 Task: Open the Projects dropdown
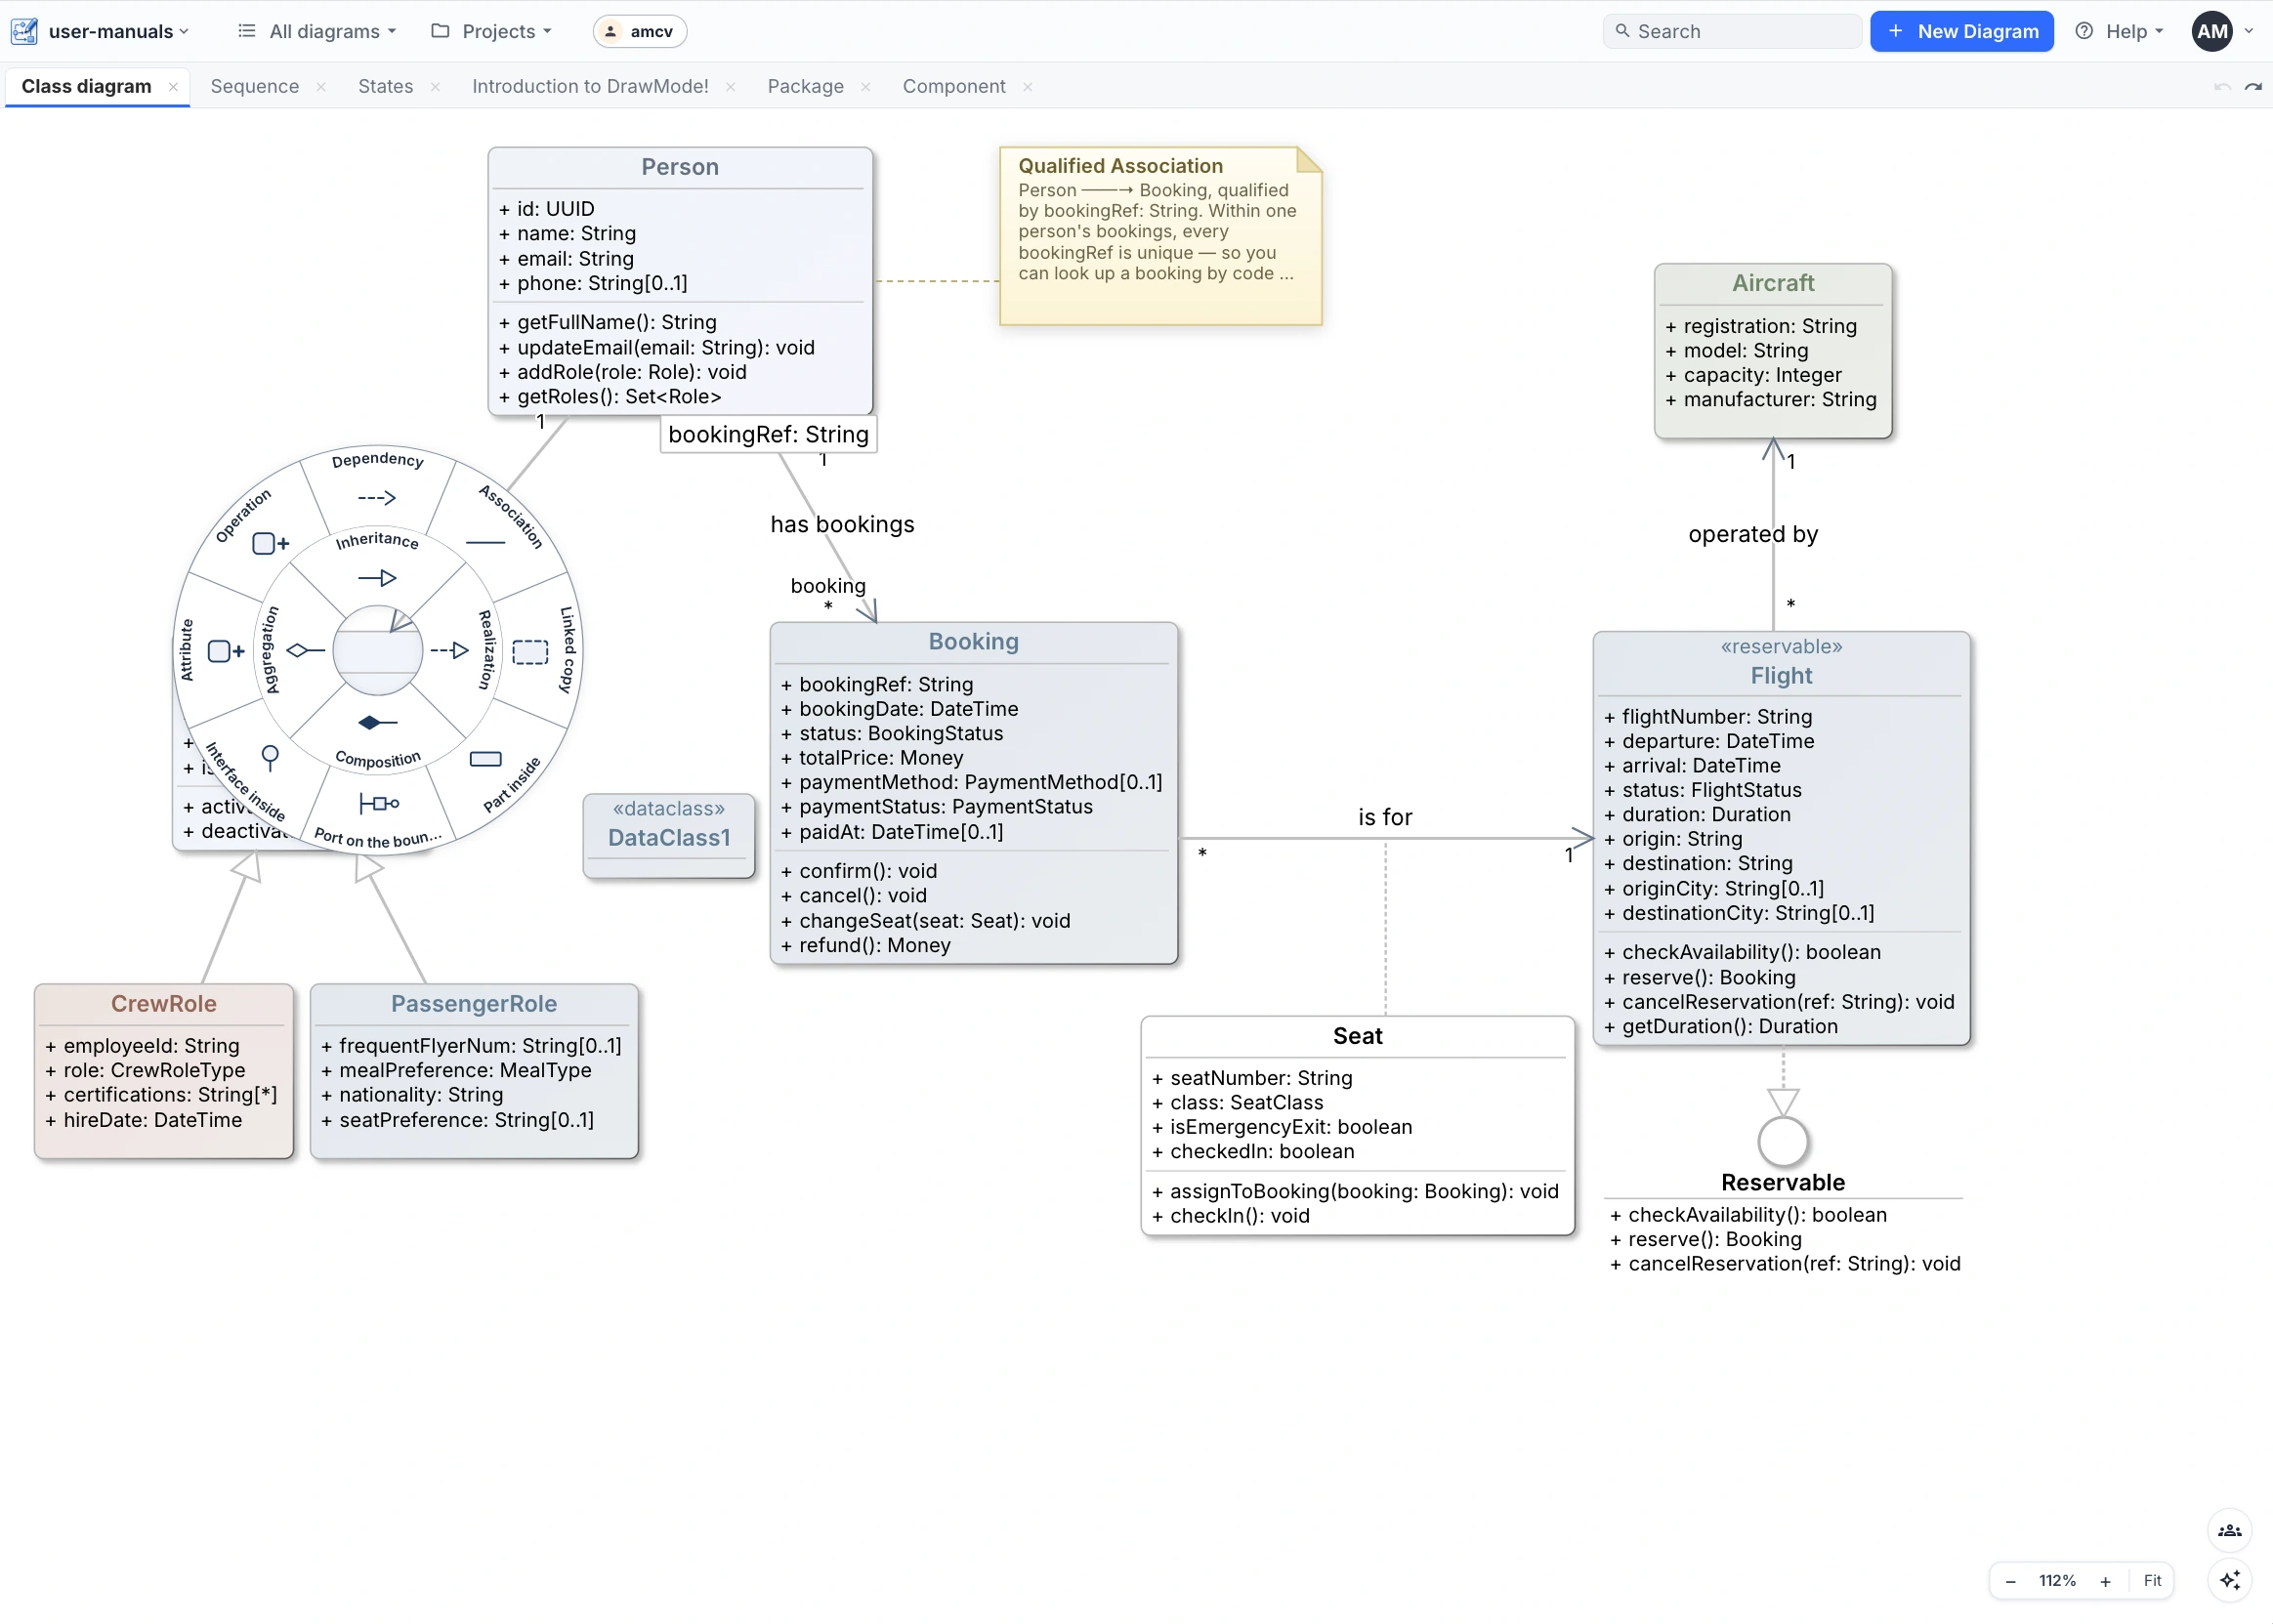[x=492, y=31]
